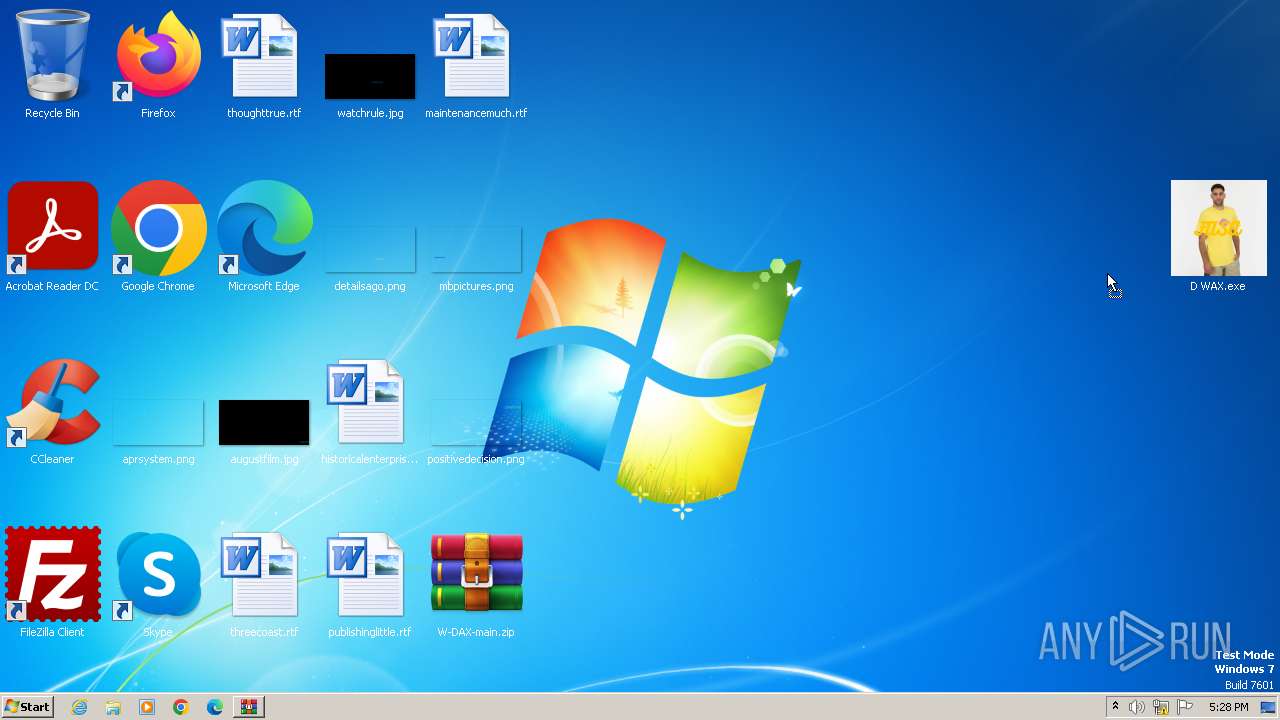
Task: Select the Firefox desktop shortcut
Action: (x=158, y=66)
